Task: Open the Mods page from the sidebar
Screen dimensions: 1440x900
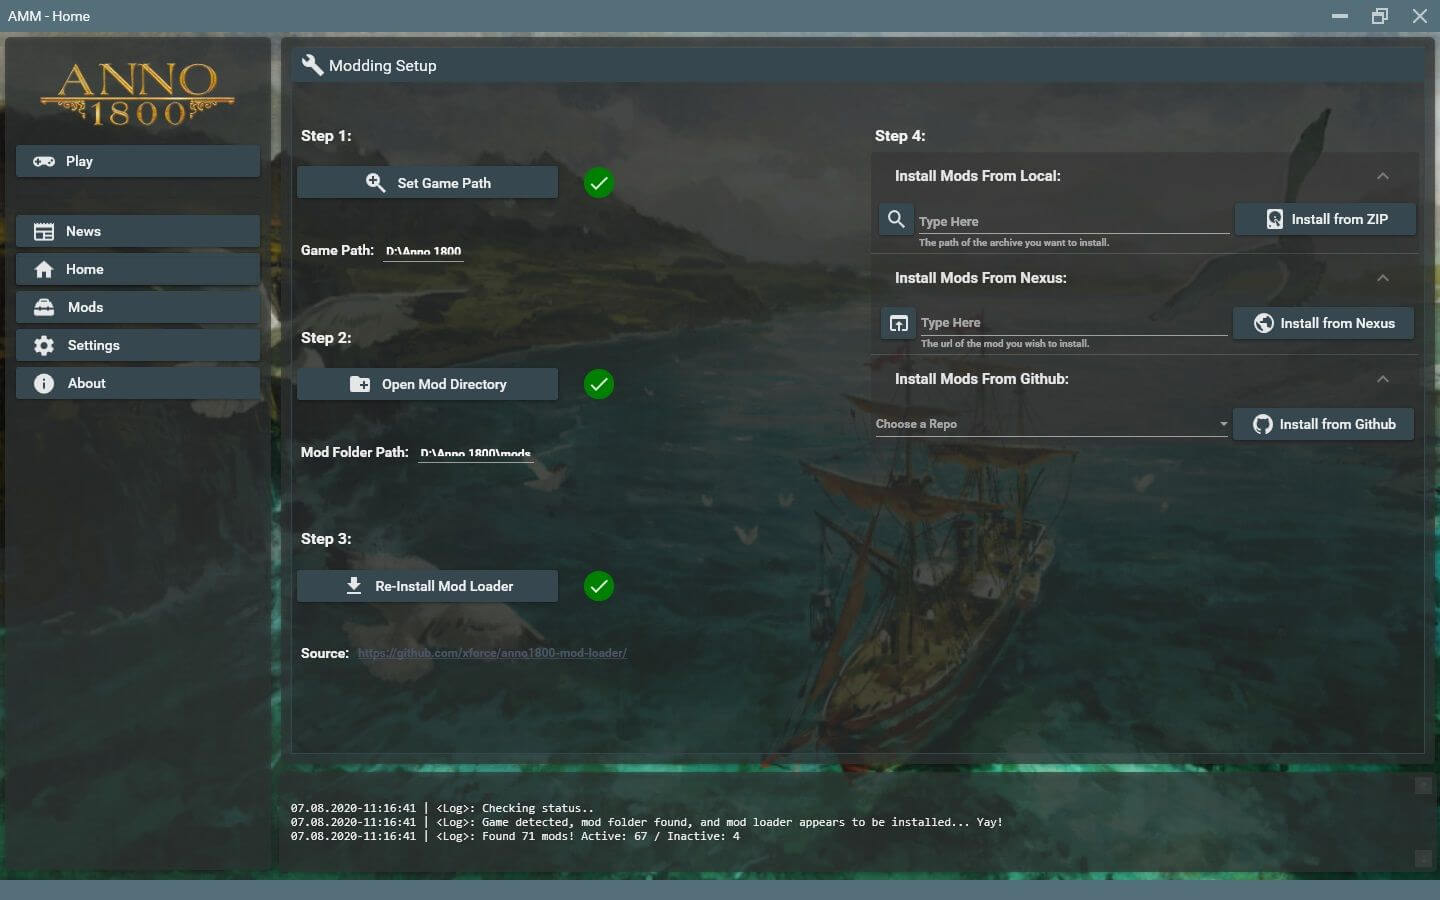Action: 138,307
